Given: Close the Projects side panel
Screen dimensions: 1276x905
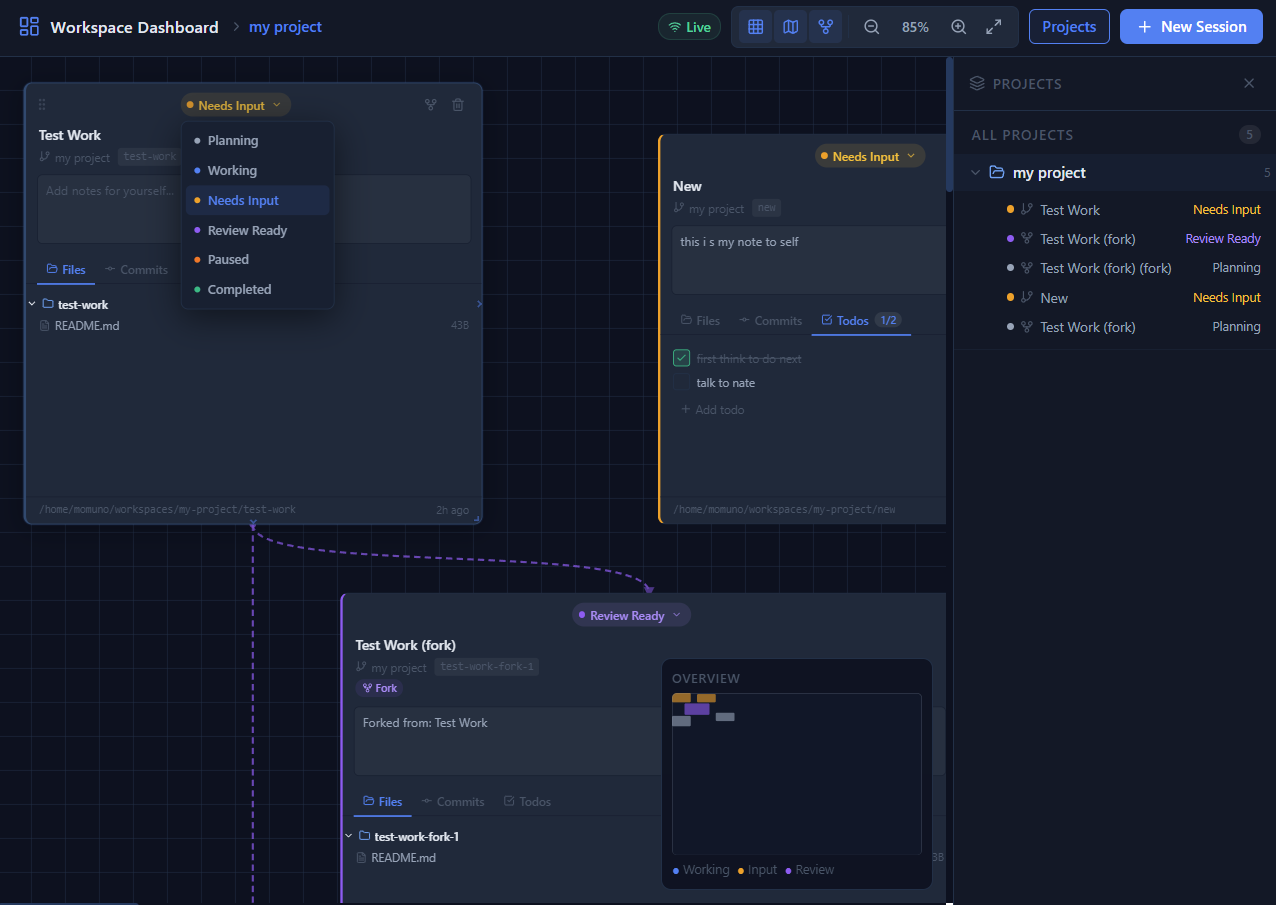Looking at the screenshot, I should tap(1249, 84).
